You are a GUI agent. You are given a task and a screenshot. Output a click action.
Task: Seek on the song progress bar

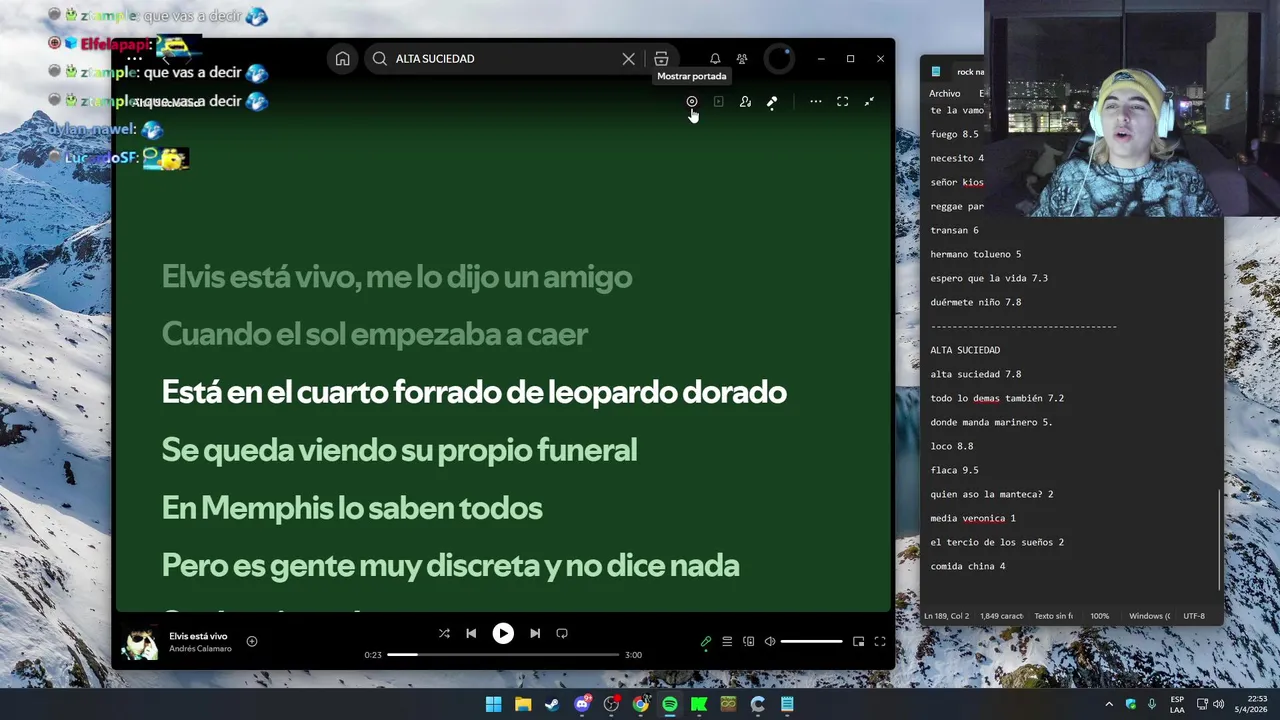coord(503,655)
